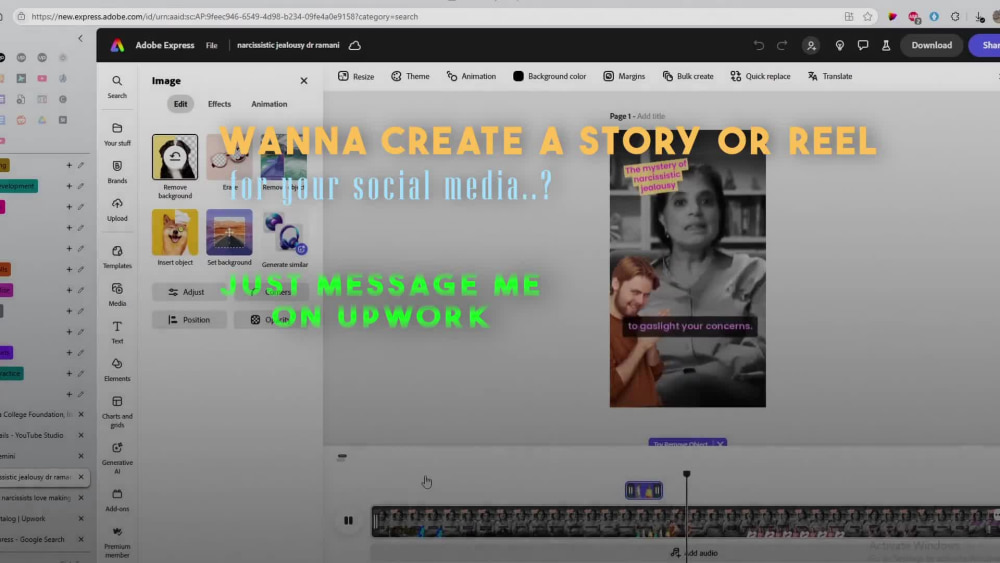This screenshot has width=1000, height=563.
Task: Switch to the Effects tab
Action: coord(219,104)
